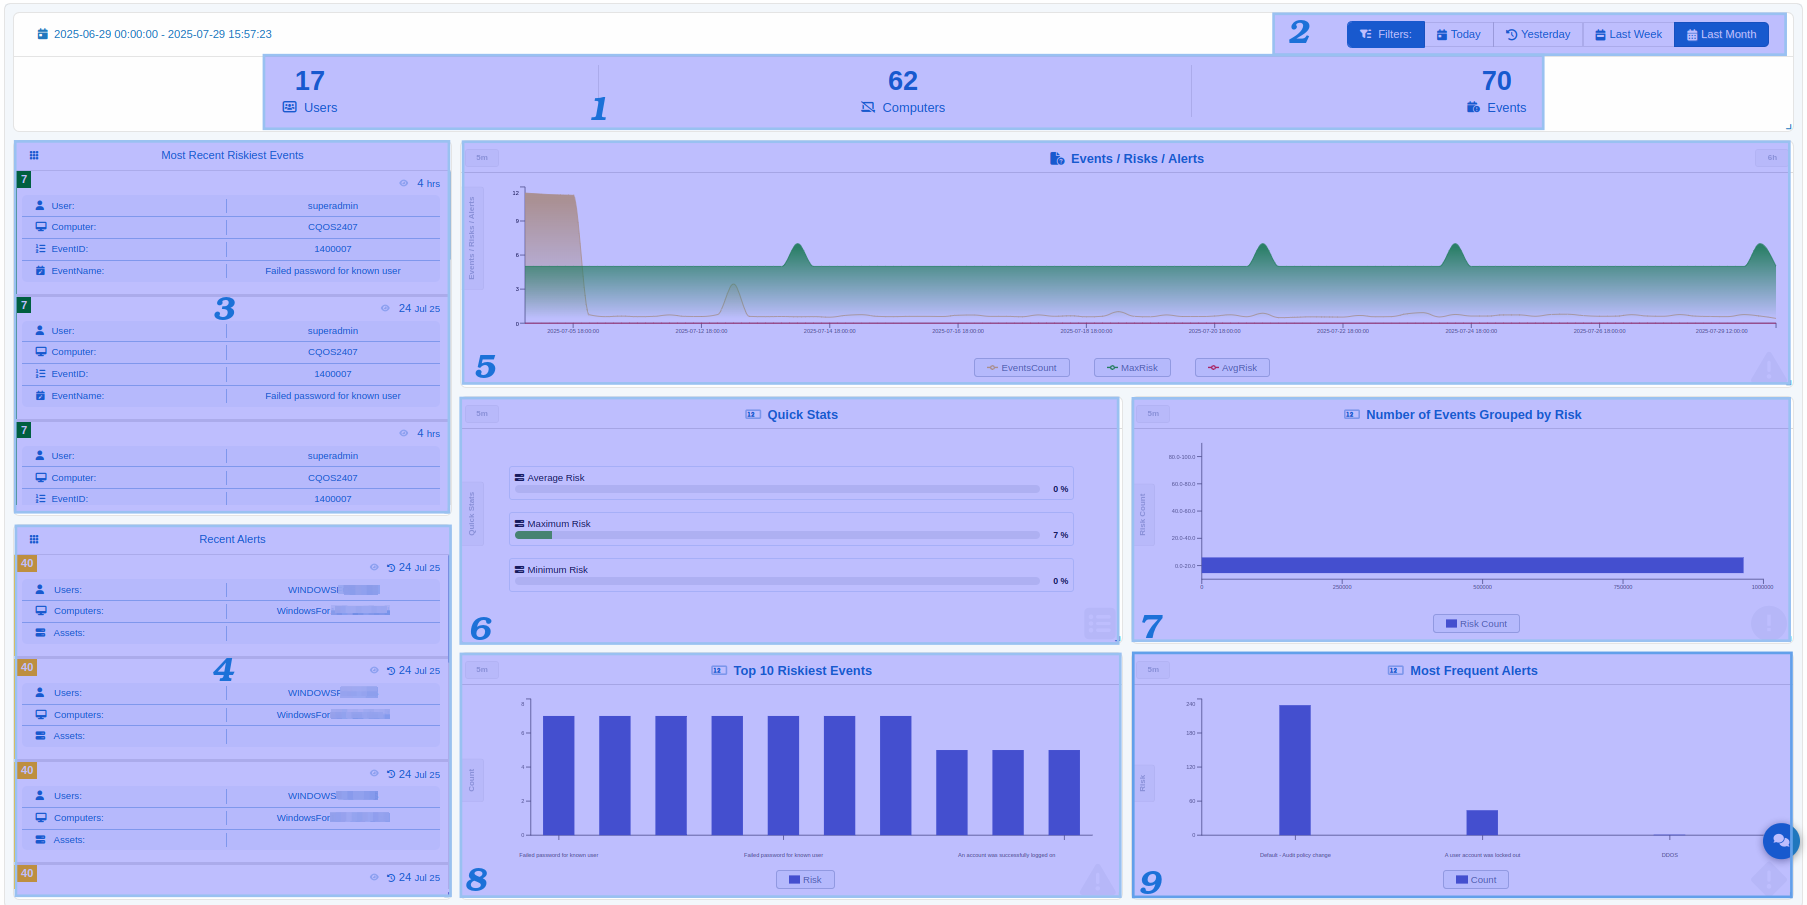Click the grid icon in Recent Alerts header
Image resolution: width=1807 pixels, height=905 pixels.
(x=34, y=540)
